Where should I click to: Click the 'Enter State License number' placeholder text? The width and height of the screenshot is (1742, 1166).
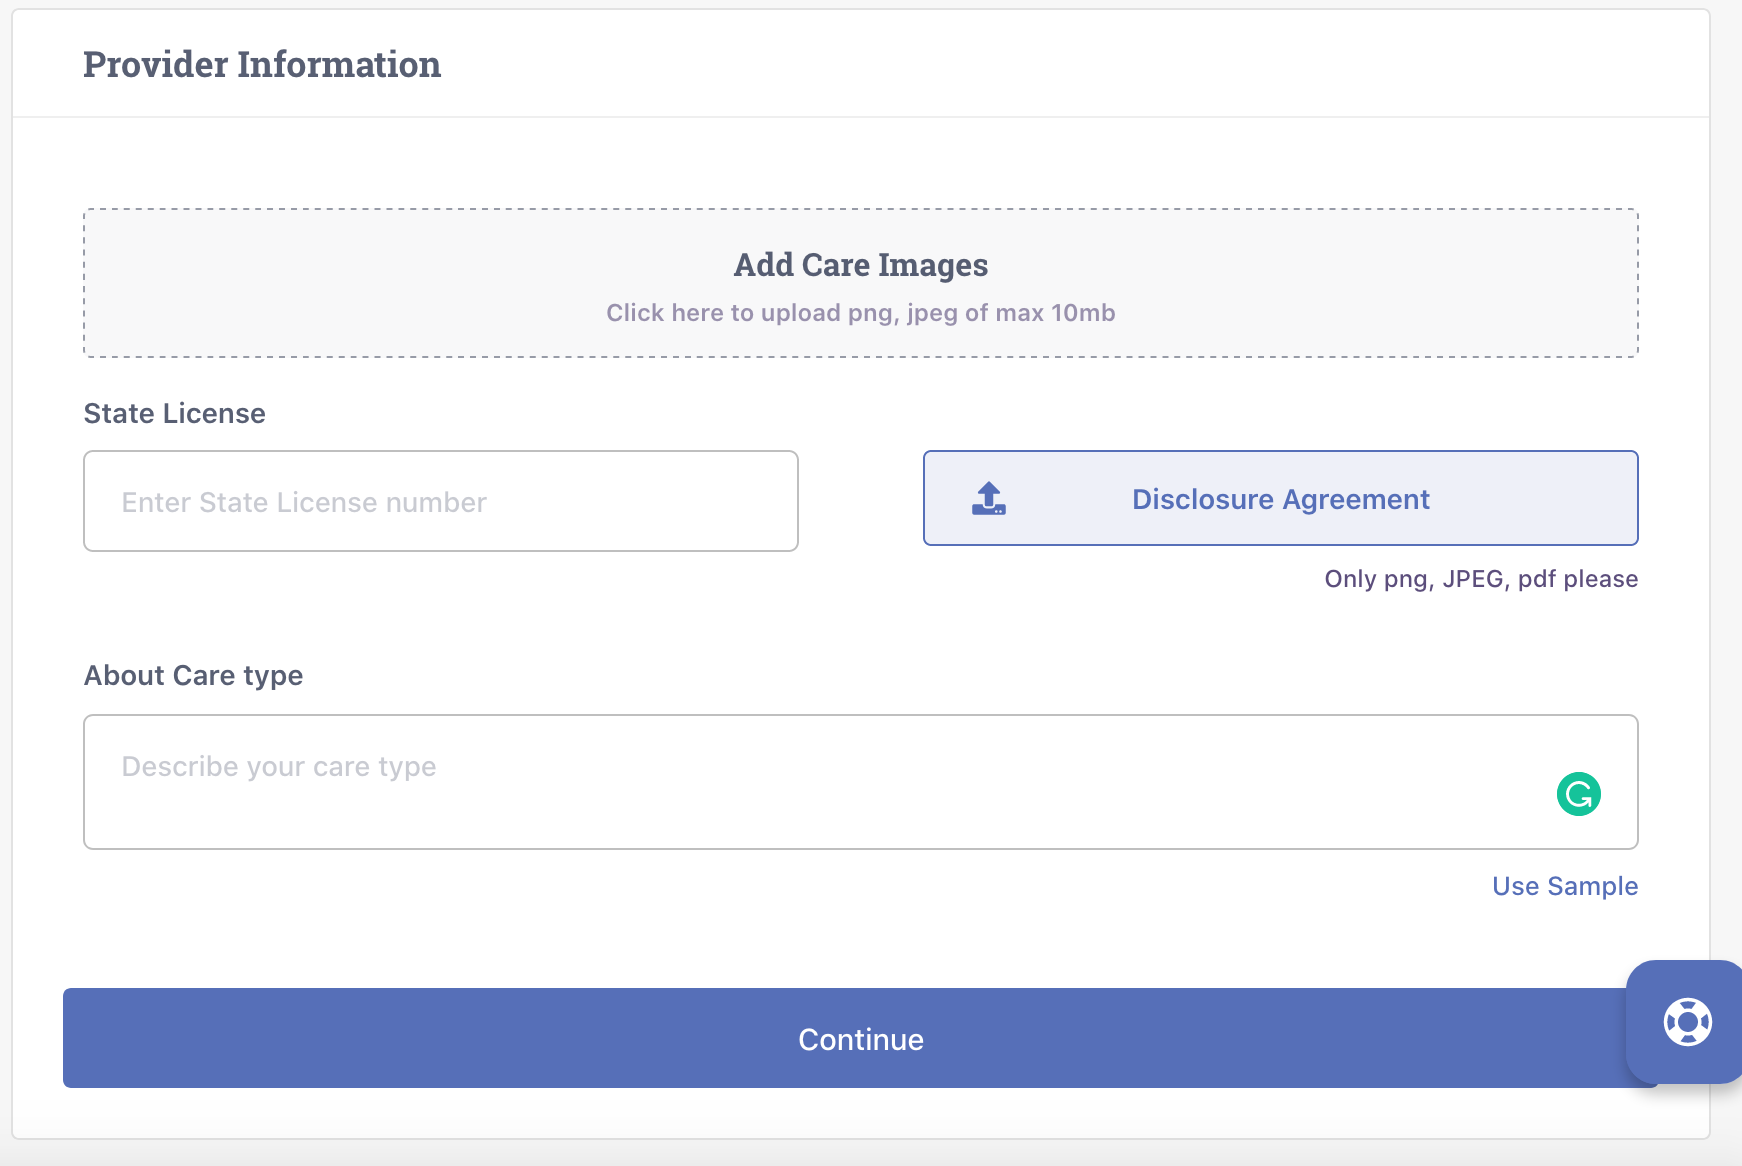[304, 502]
